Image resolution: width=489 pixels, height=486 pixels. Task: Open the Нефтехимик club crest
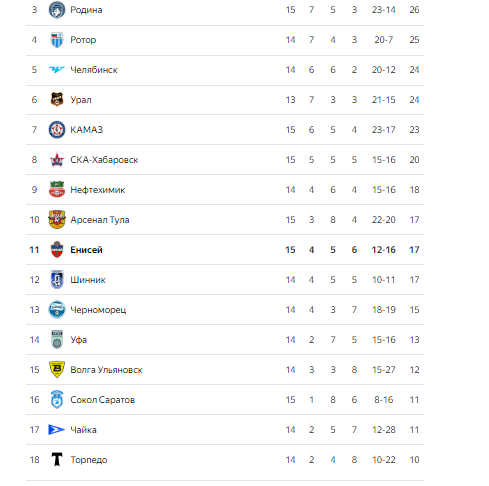[57, 189]
